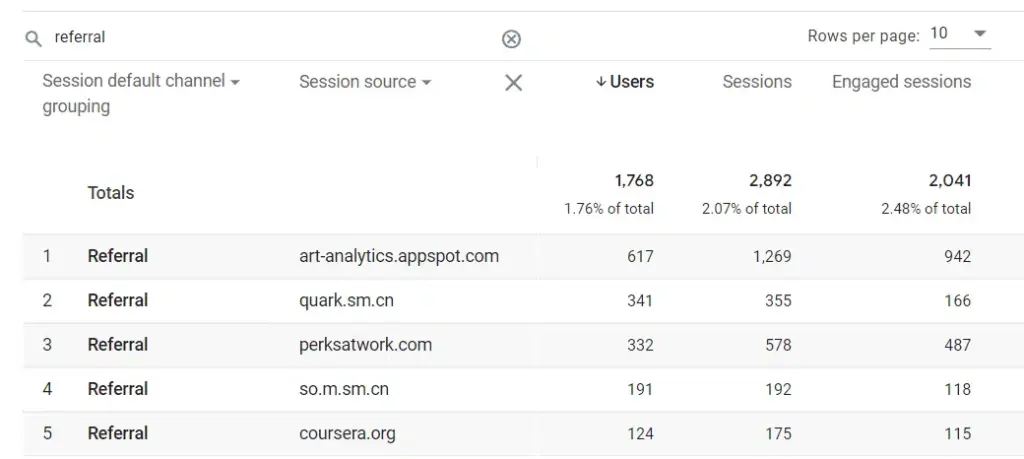
Task: Click the search magnifier icon
Action: [x=33, y=38]
